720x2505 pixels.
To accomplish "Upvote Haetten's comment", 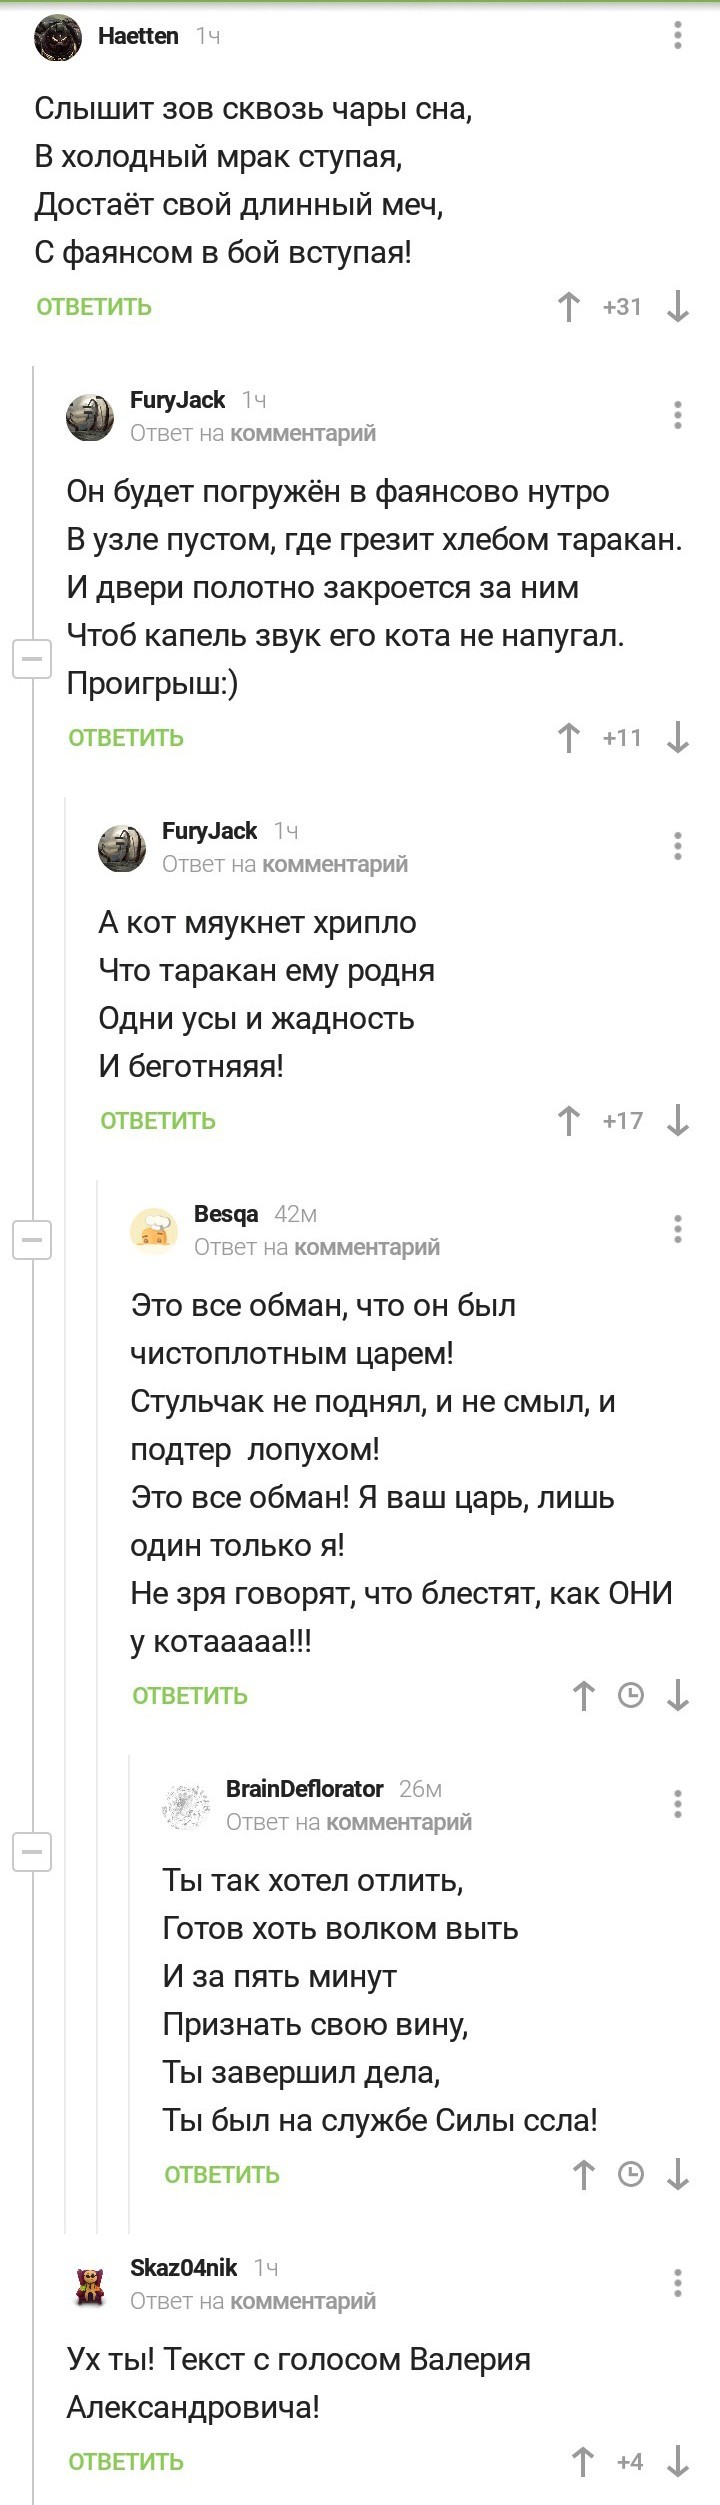I will pyautogui.click(x=568, y=307).
